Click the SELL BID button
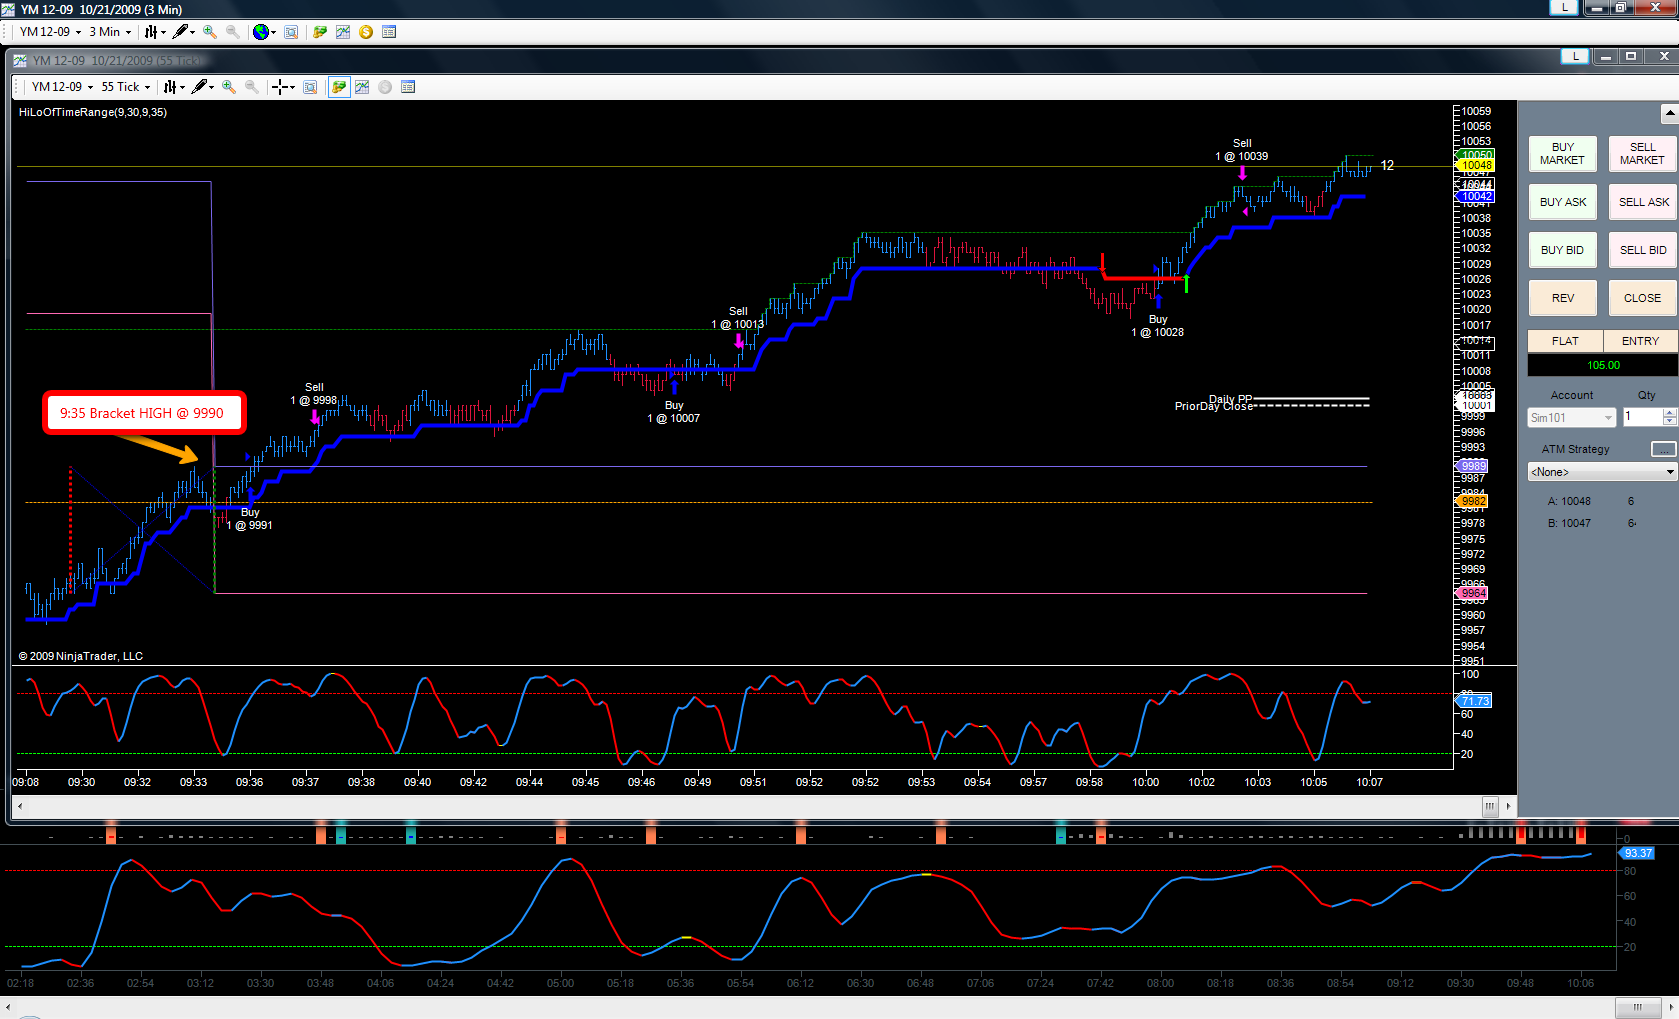 [1642, 250]
